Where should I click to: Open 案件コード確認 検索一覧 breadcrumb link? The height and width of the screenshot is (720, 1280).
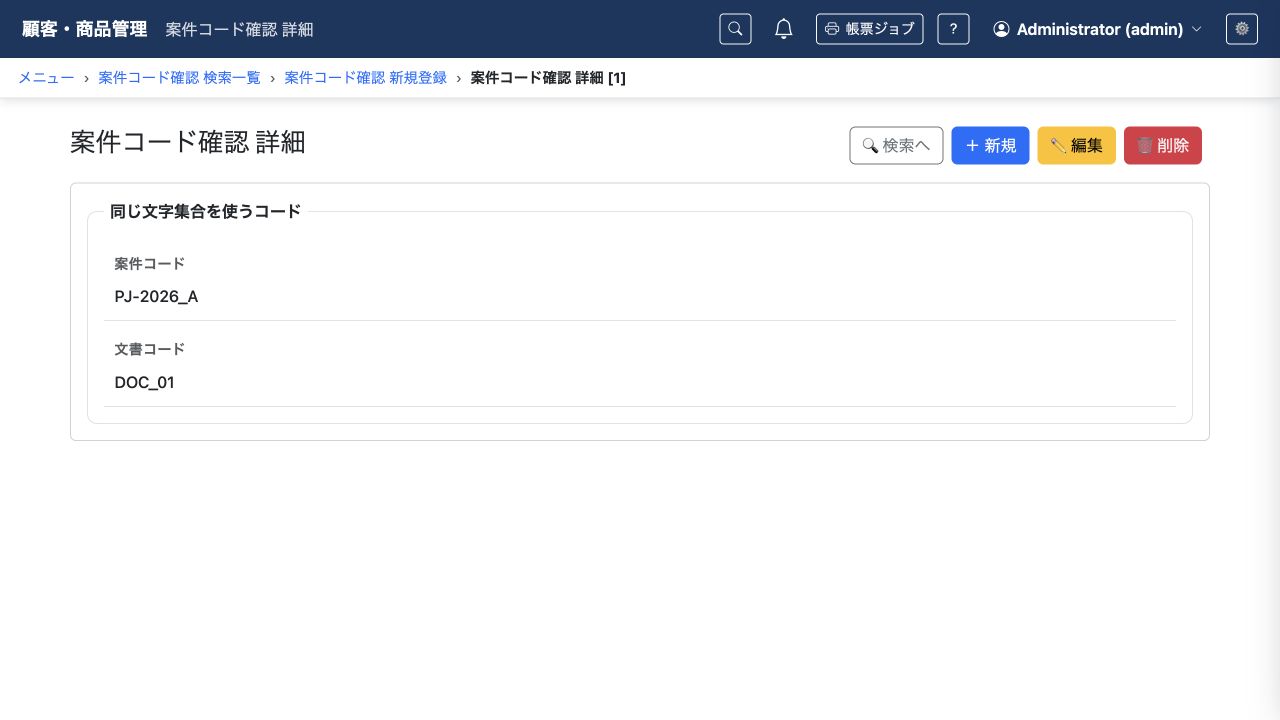tap(179, 78)
